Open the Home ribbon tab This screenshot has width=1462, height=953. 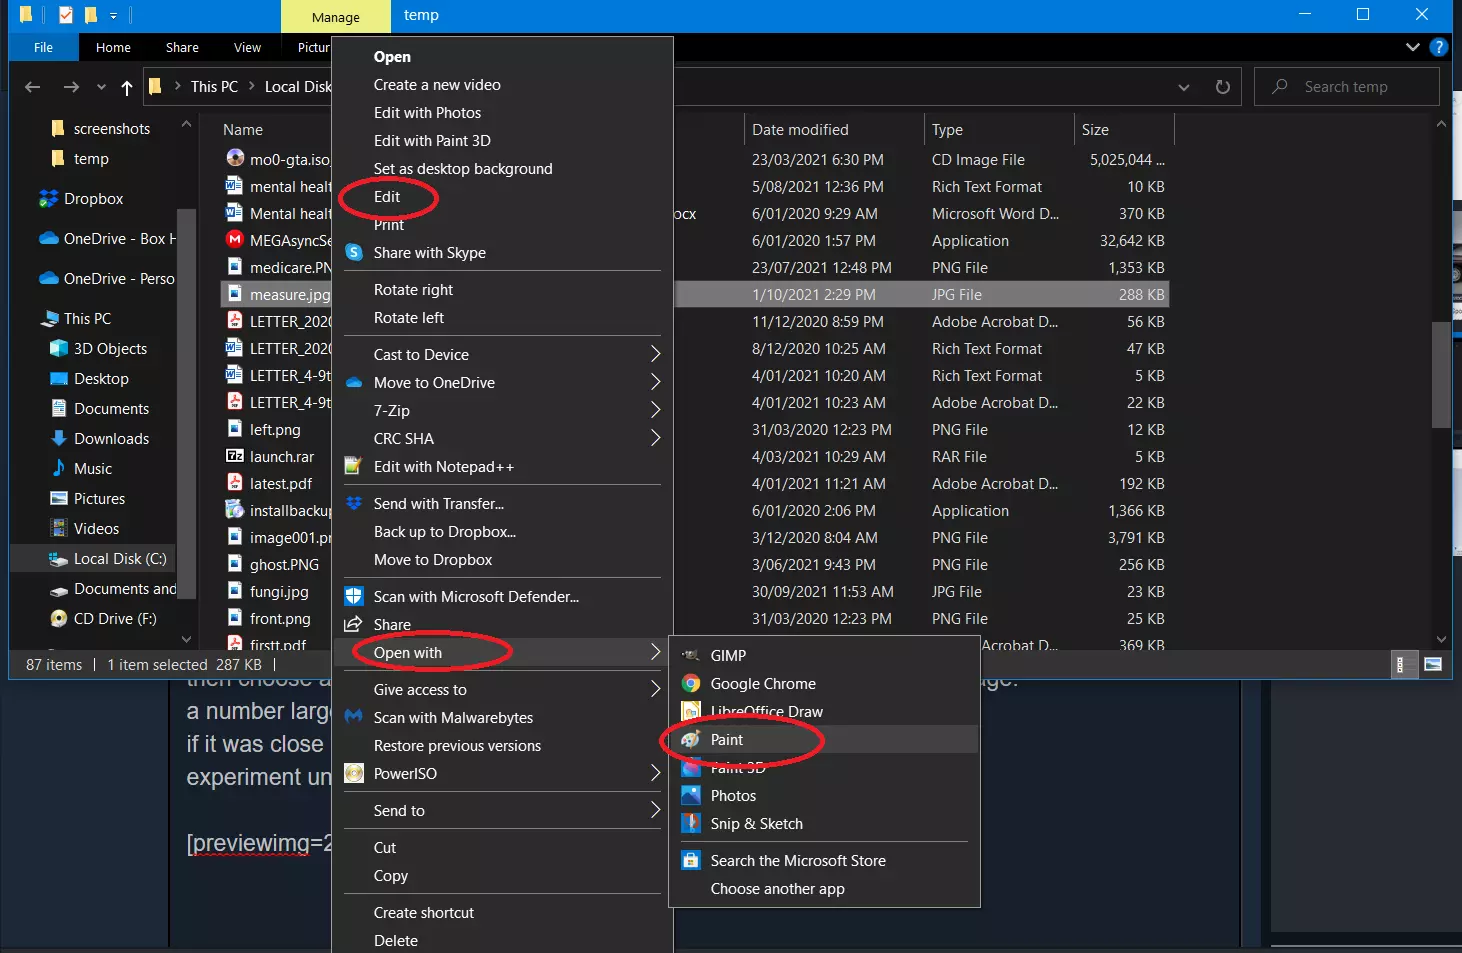pyautogui.click(x=113, y=47)
